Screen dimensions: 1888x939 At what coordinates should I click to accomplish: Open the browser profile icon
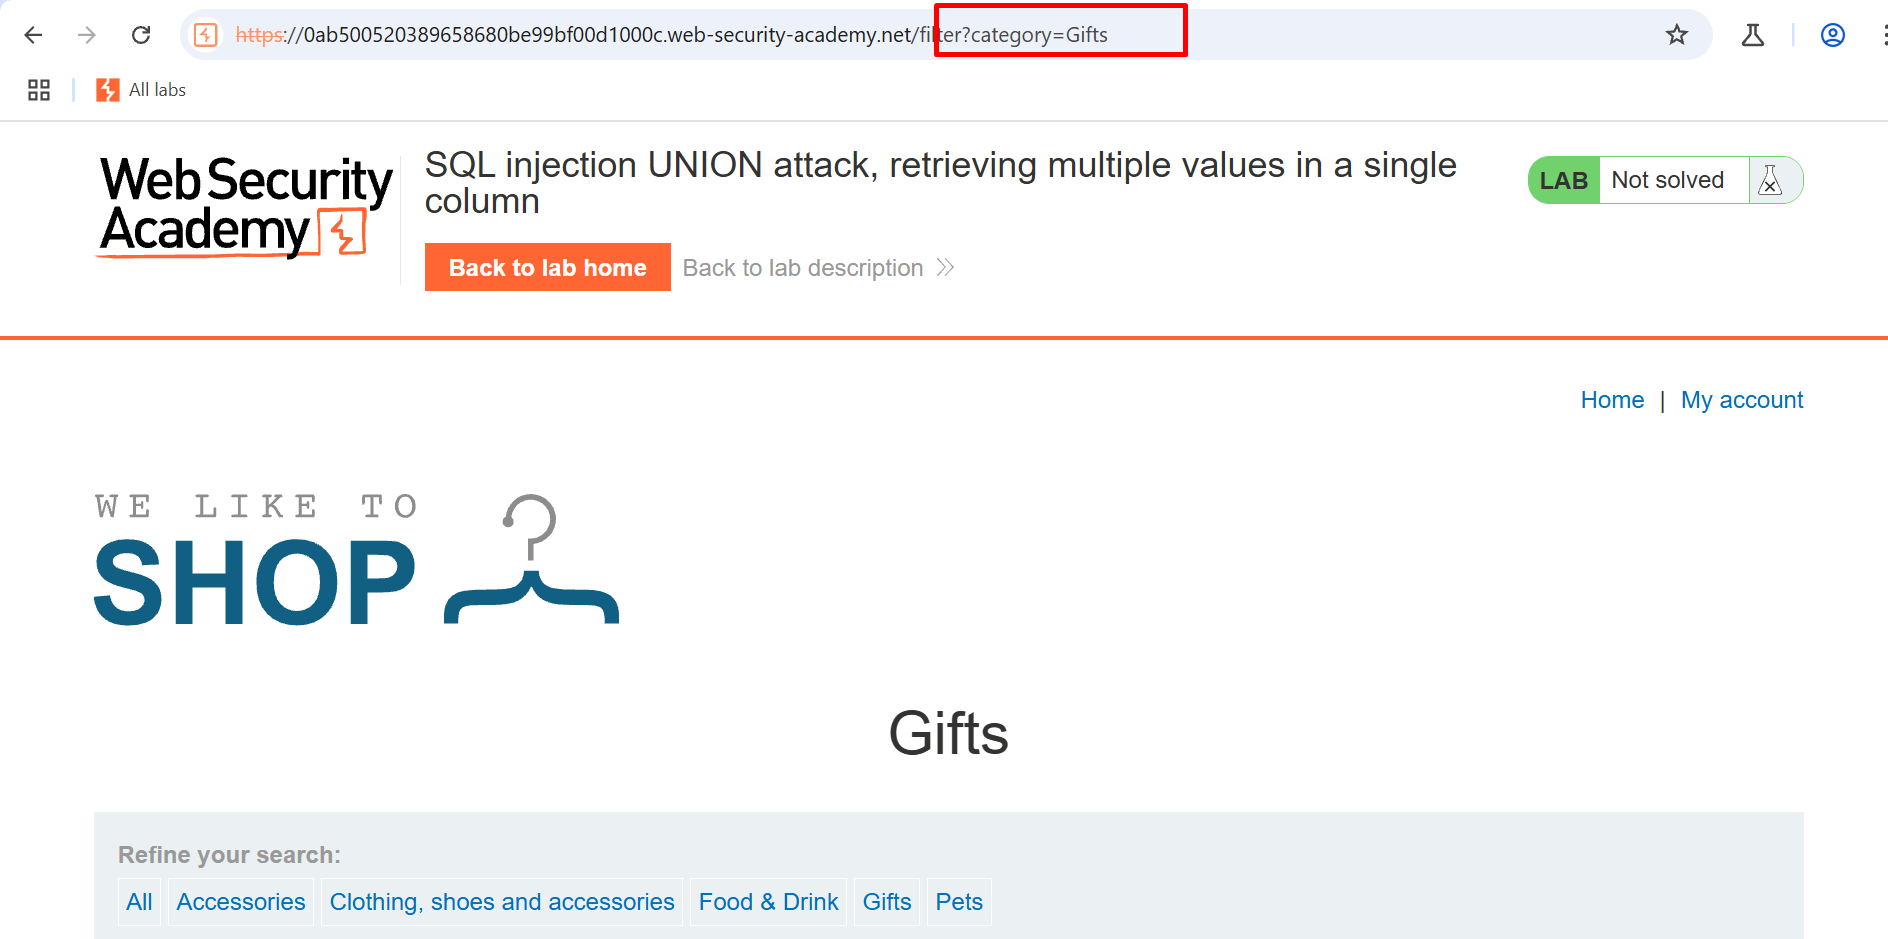pyautogui.click(x=1832, y=35)
